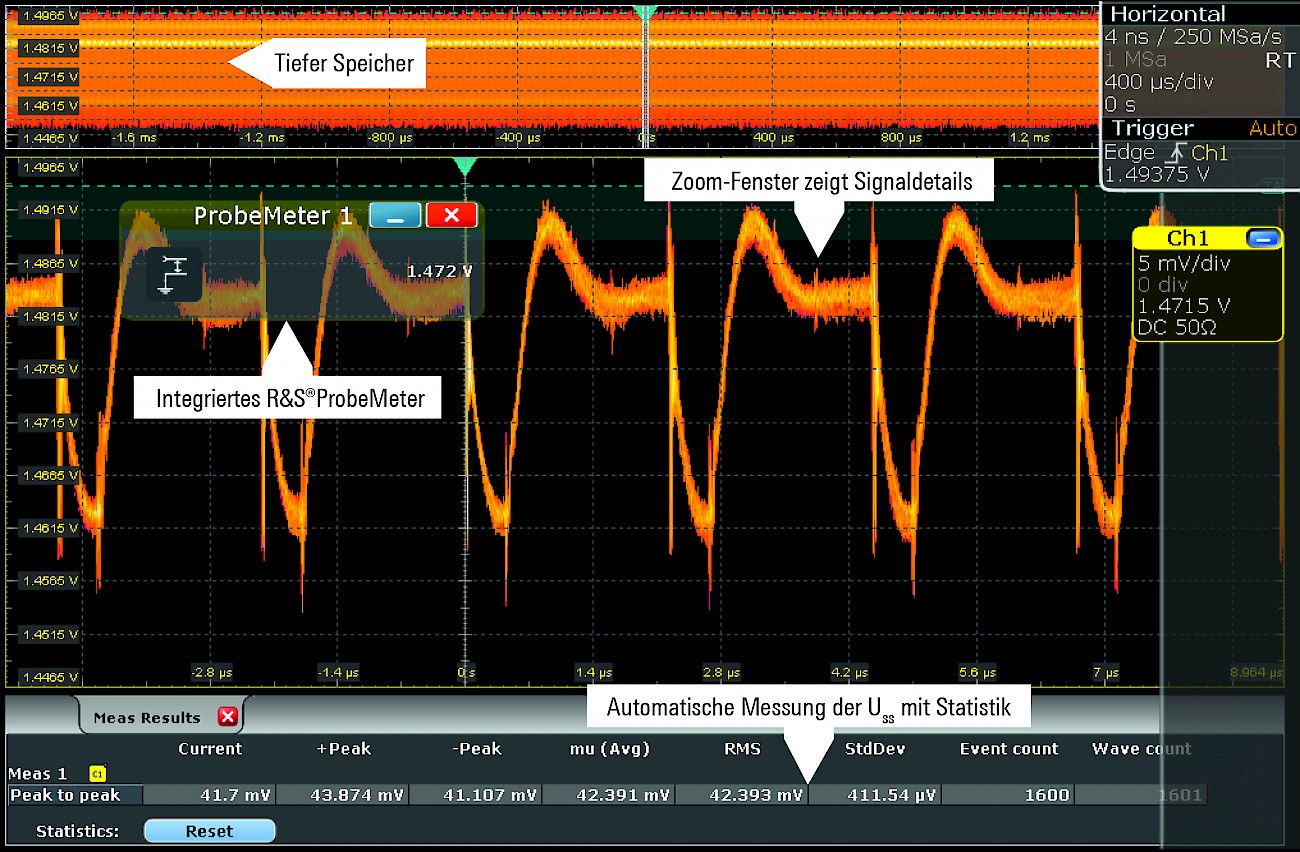Minimize the ProbeMeter 1 window
Screen dimensions: 1300x852
(x=395, y=215)
